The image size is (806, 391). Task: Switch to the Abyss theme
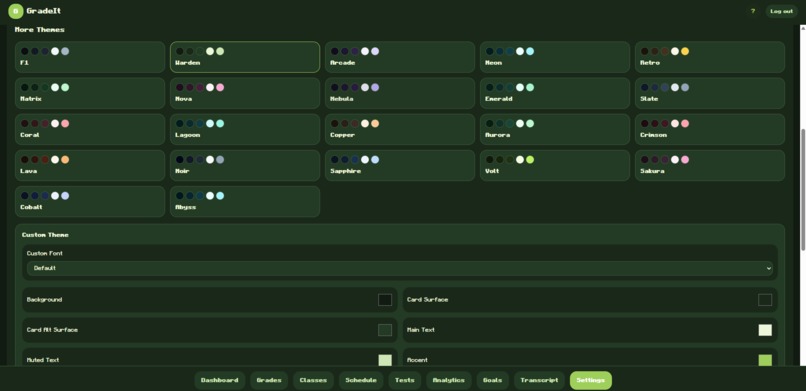coord(245,201)
